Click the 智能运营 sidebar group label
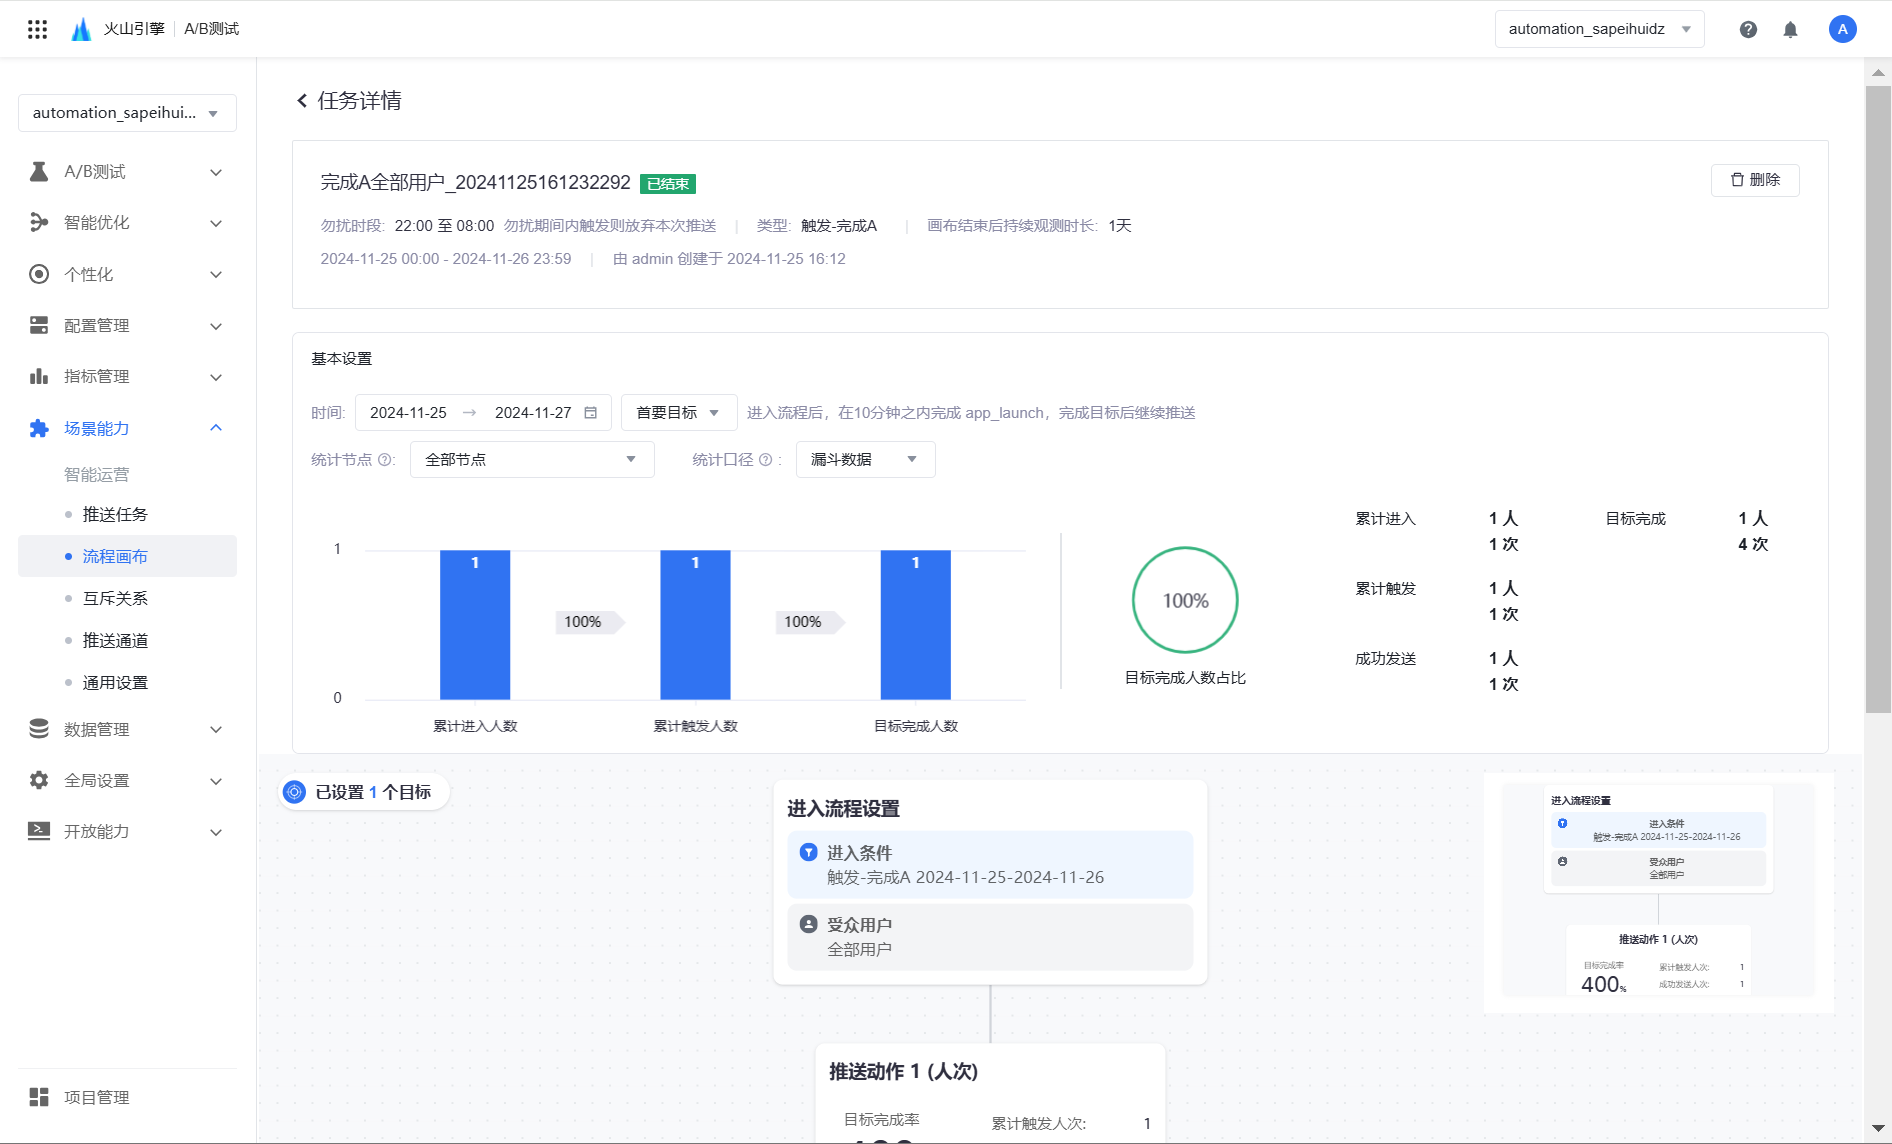The width and height of the screenshot is (1892, 1144). click(x=96, y=474)
